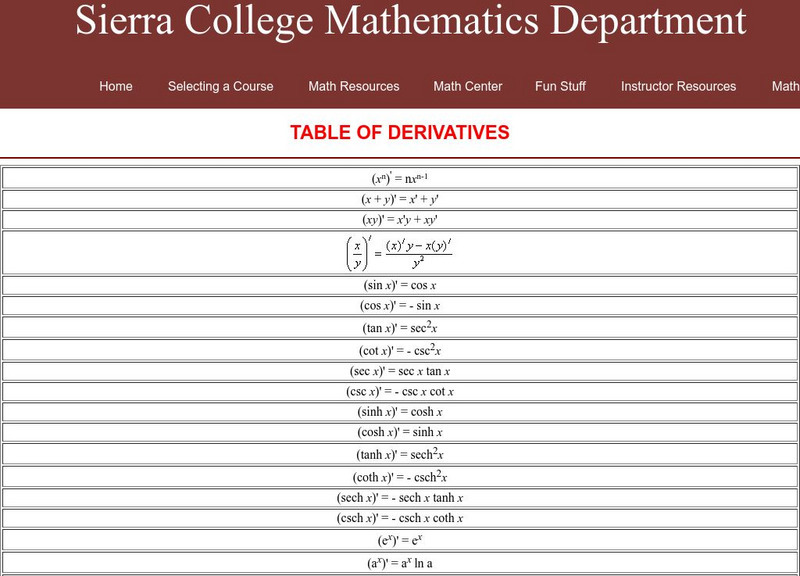Screen dimensions: 800x576
Task: Click the (aˣ)' = aˣ ln a row
Action: pos(399,563)
